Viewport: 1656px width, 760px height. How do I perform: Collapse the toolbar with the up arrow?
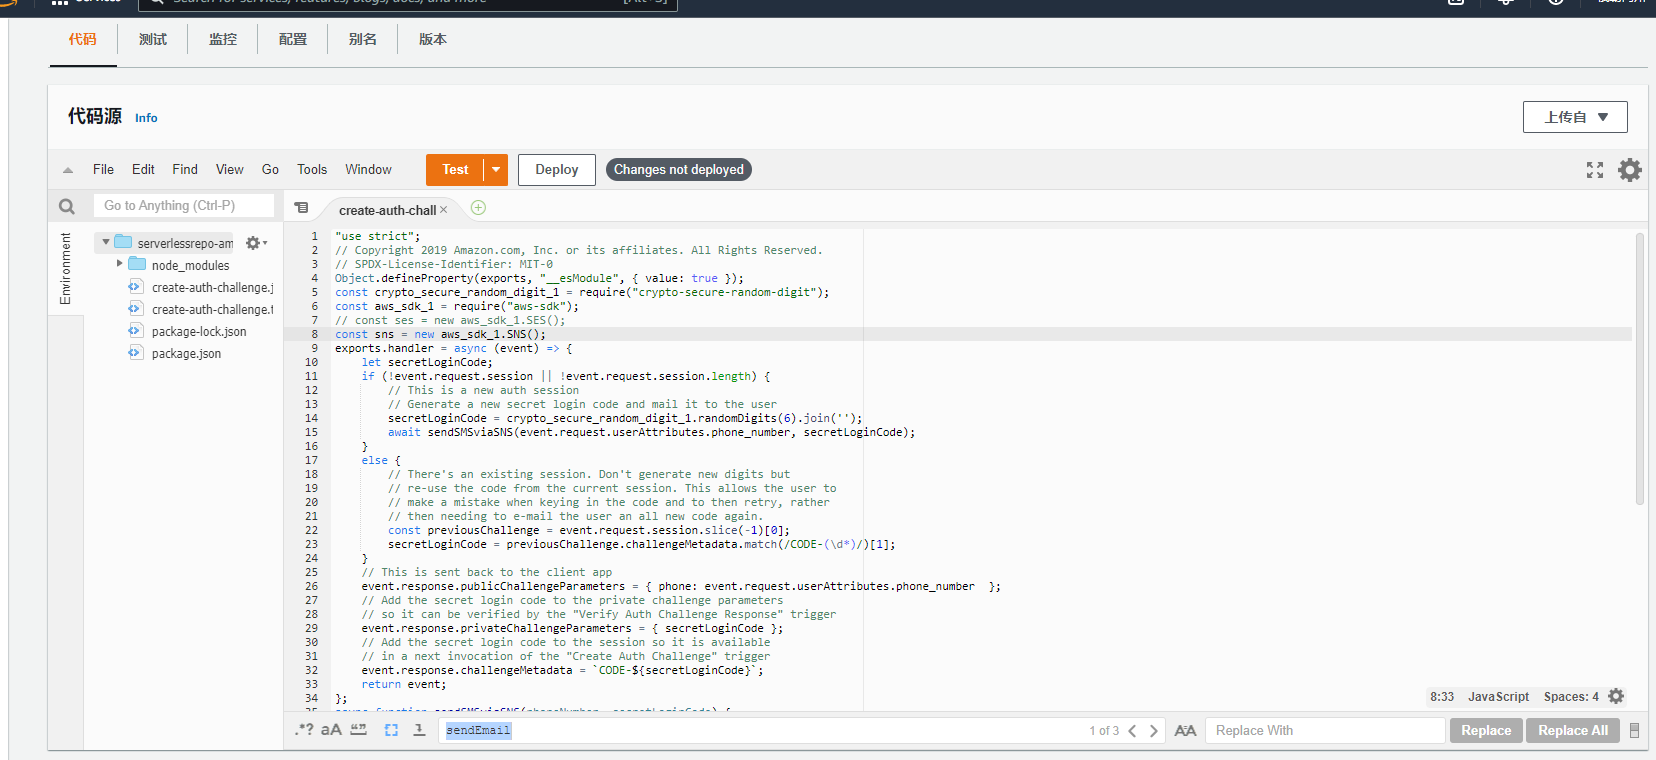[x=68, y=170]
